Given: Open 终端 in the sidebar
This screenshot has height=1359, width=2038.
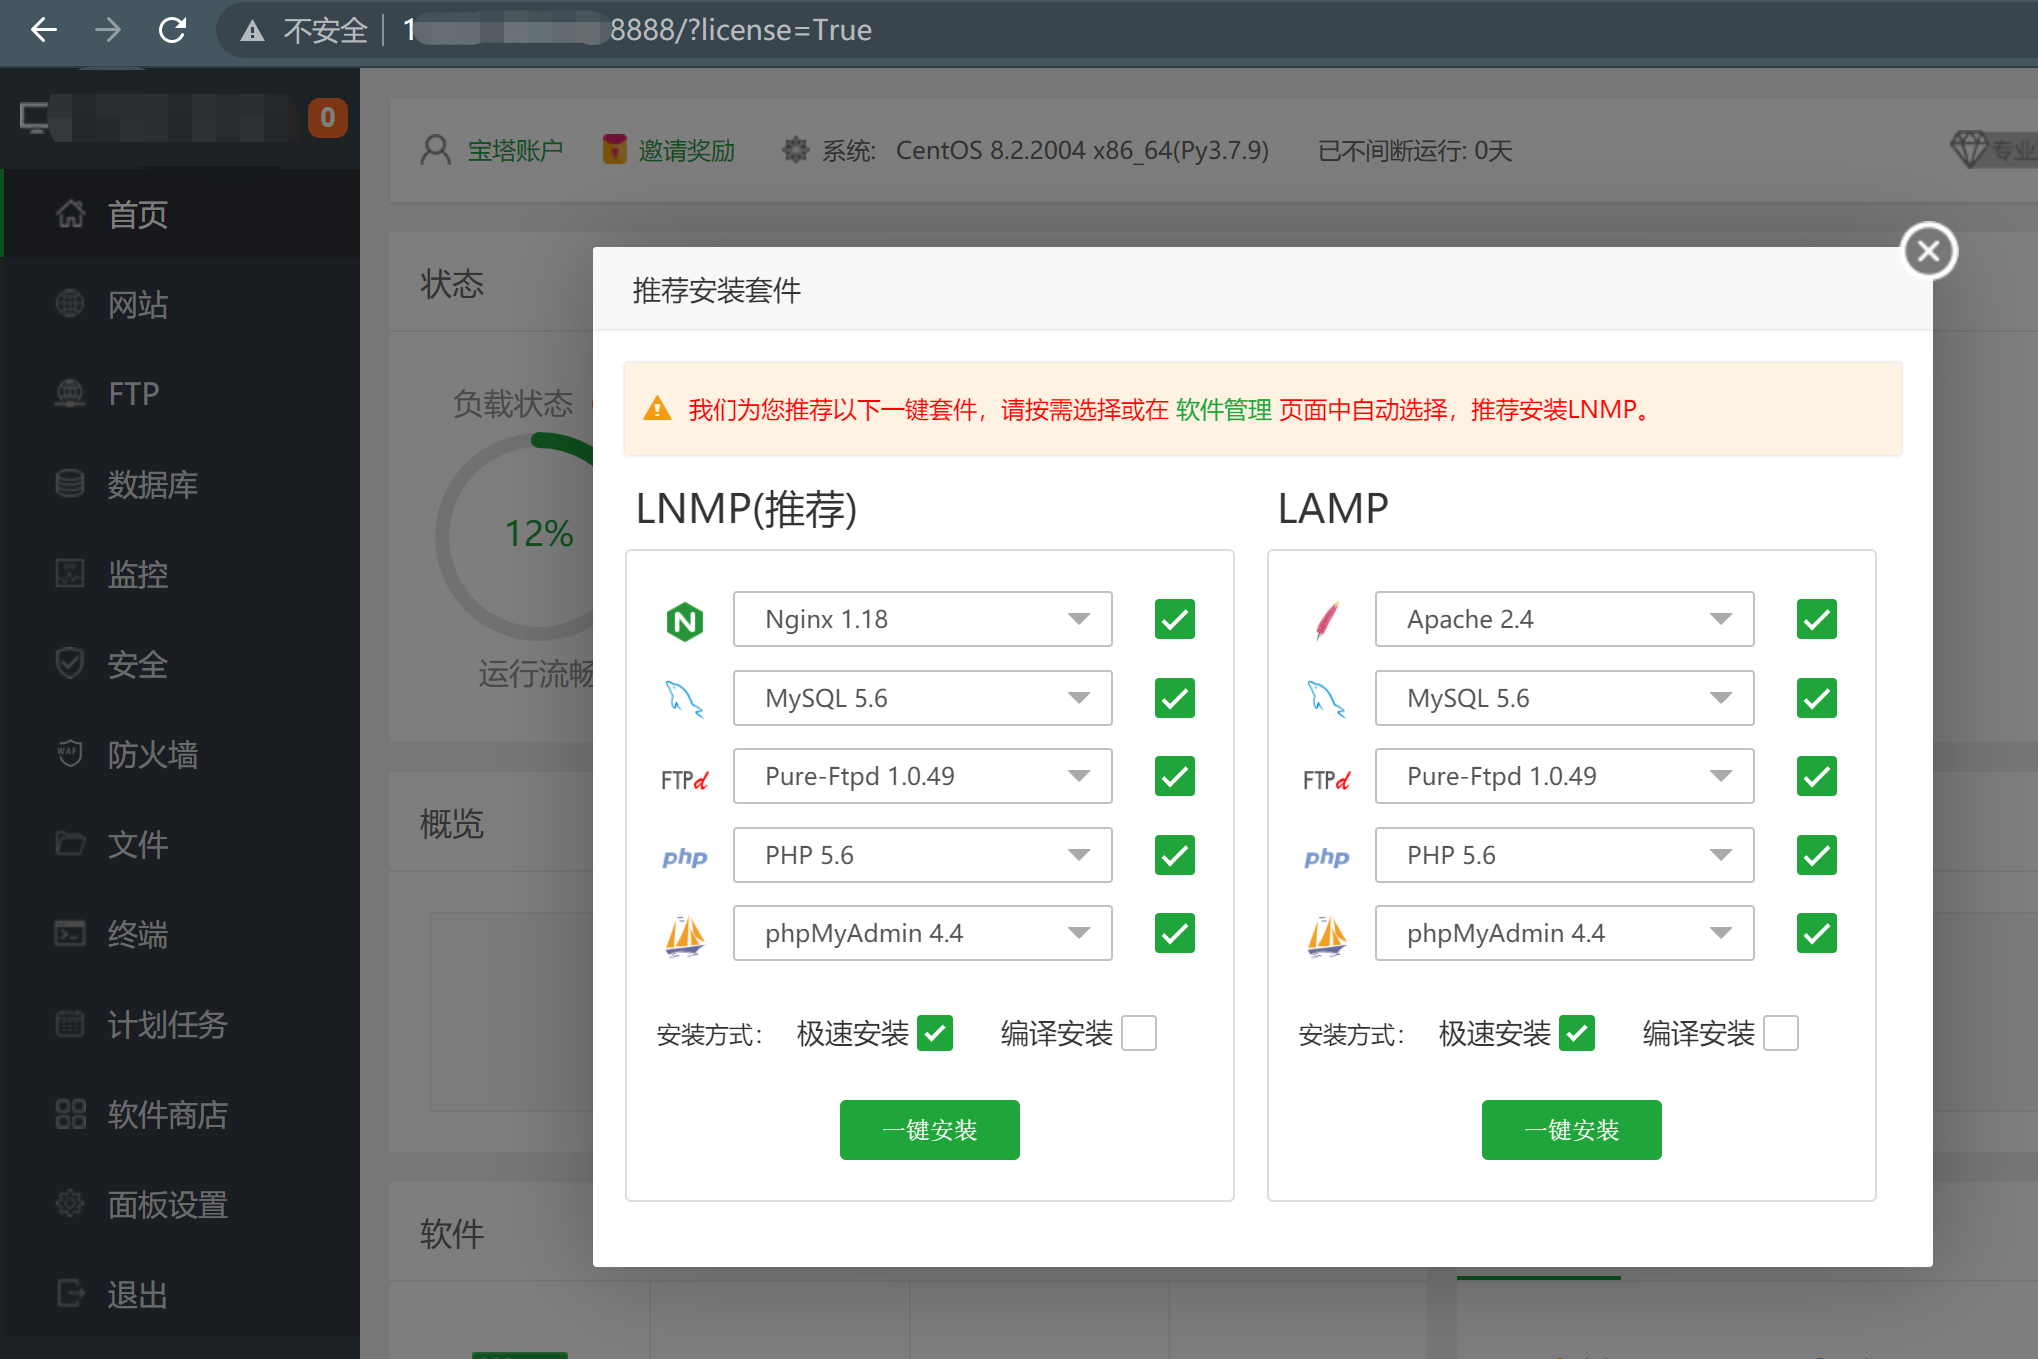Looking at the screenshot, I should [180, 934].
